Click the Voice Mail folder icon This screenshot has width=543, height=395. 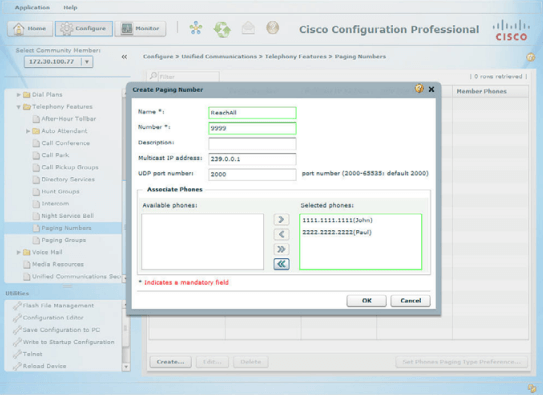(27, 252)
